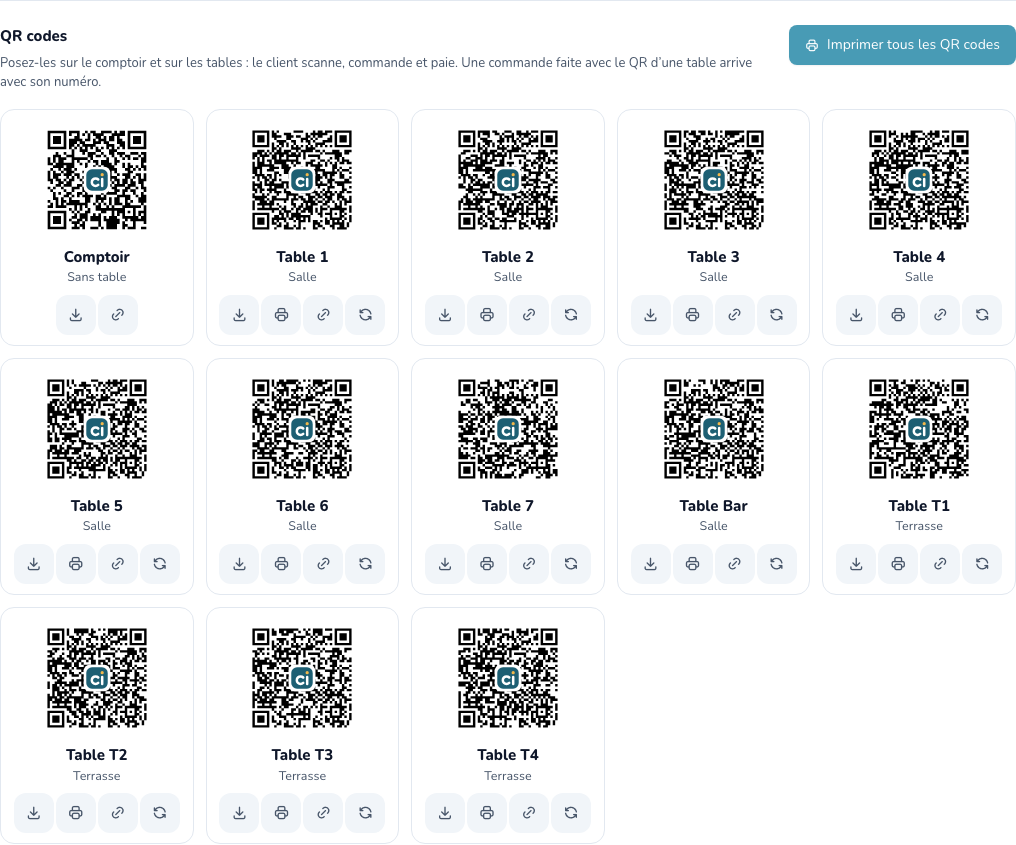Screen dimensions: 1016x845
Task: Copy link for Table T3
Action: (323, 813)
